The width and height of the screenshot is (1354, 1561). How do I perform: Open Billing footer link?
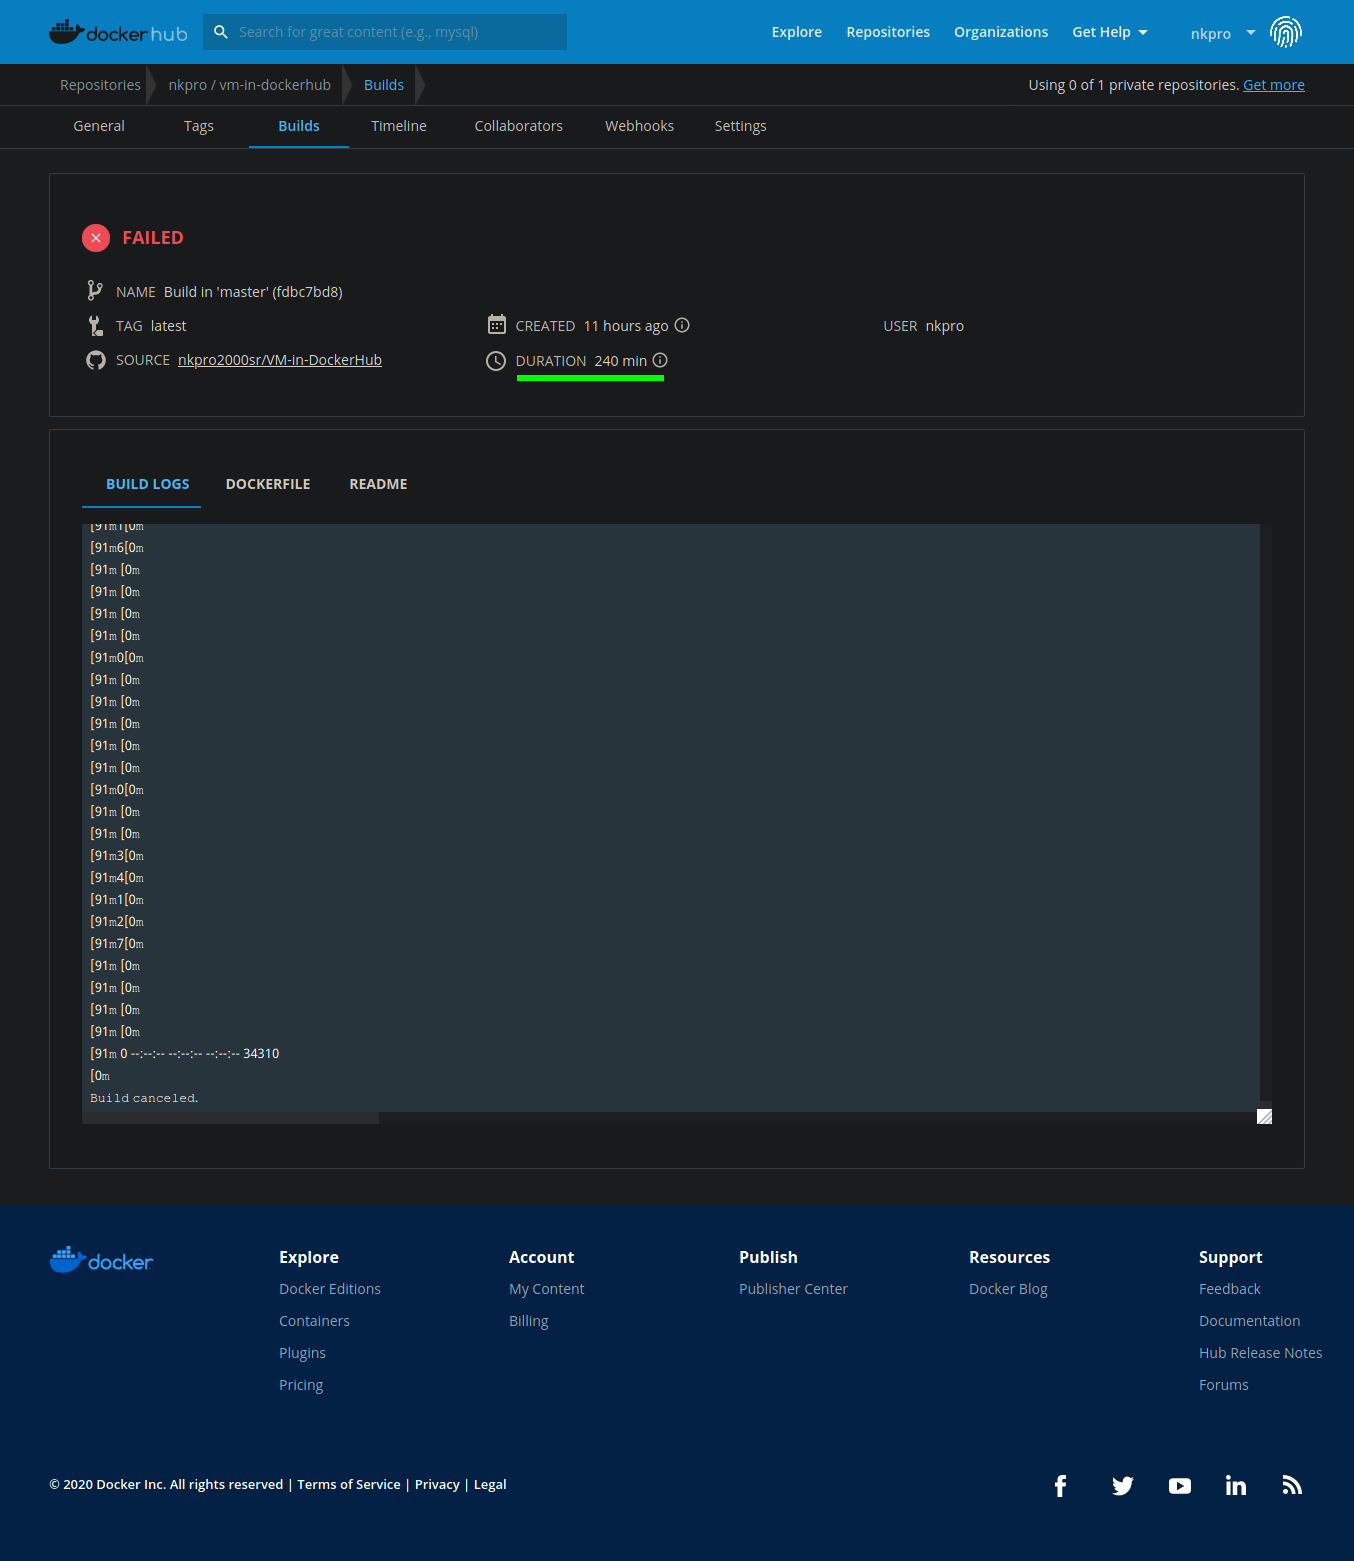click(x=529, y=1321)
